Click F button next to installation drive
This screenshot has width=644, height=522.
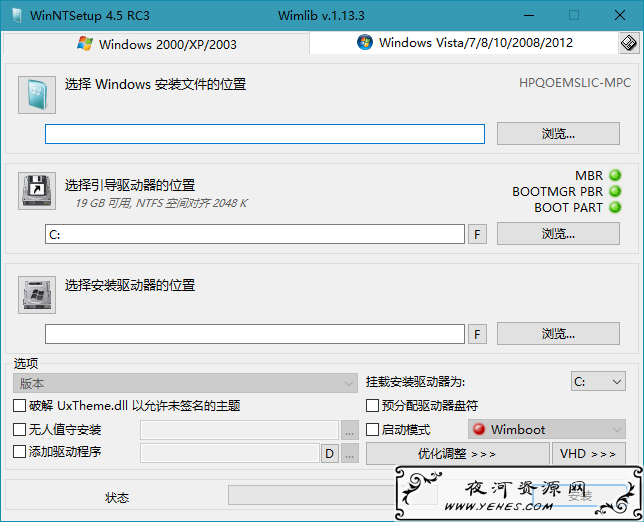pos(477,334)
